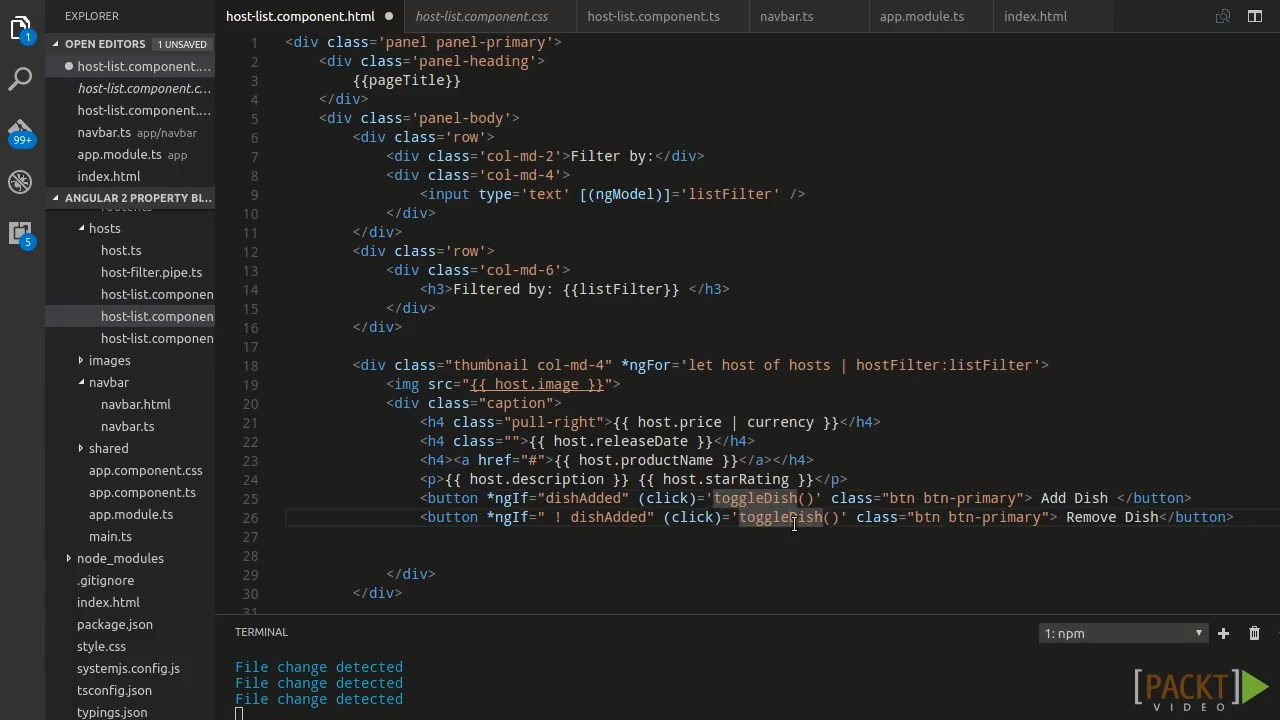The width and height of the screenshot is (1280, 720).
Task: Open the Debug view icon
Action: tap(21, 182)
